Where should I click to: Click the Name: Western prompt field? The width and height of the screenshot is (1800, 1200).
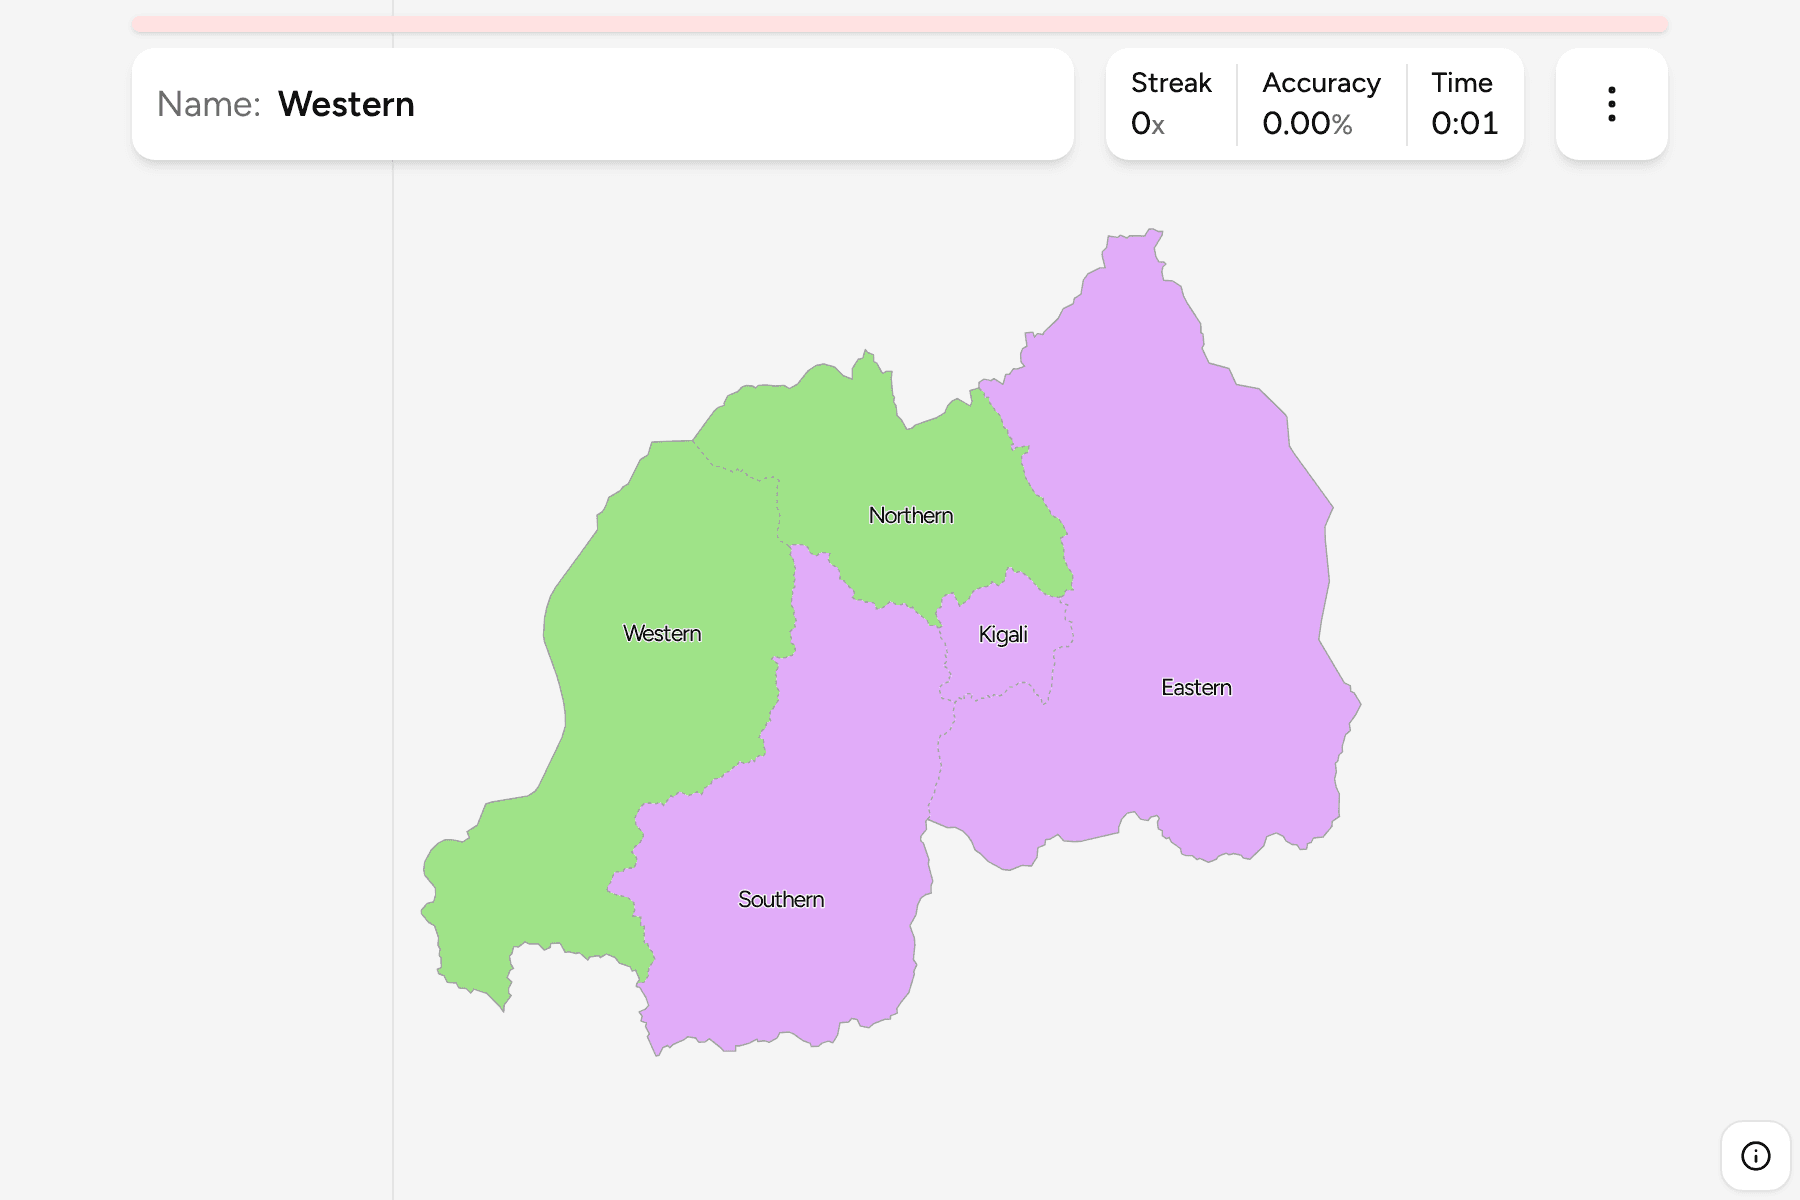pos(603,104)
